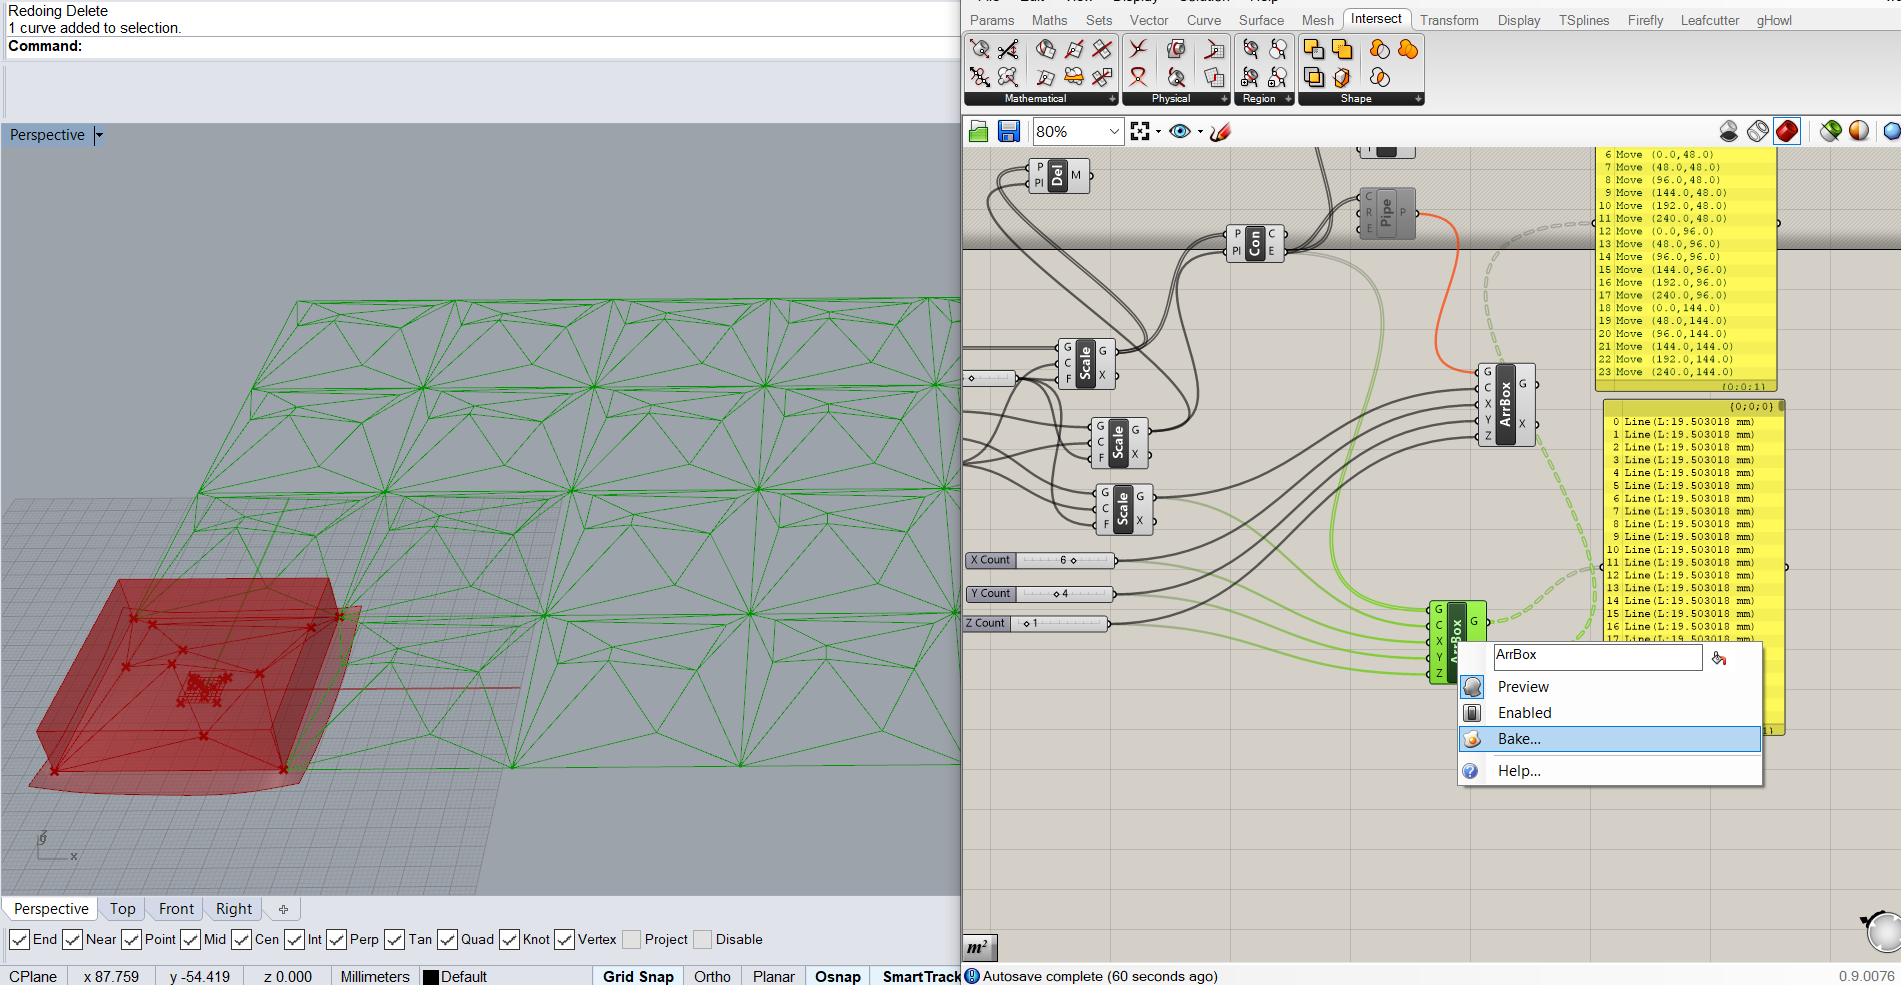Zoom extents on the Grasshopper canvas
1901x985 pixels.
pos(1140,131)
